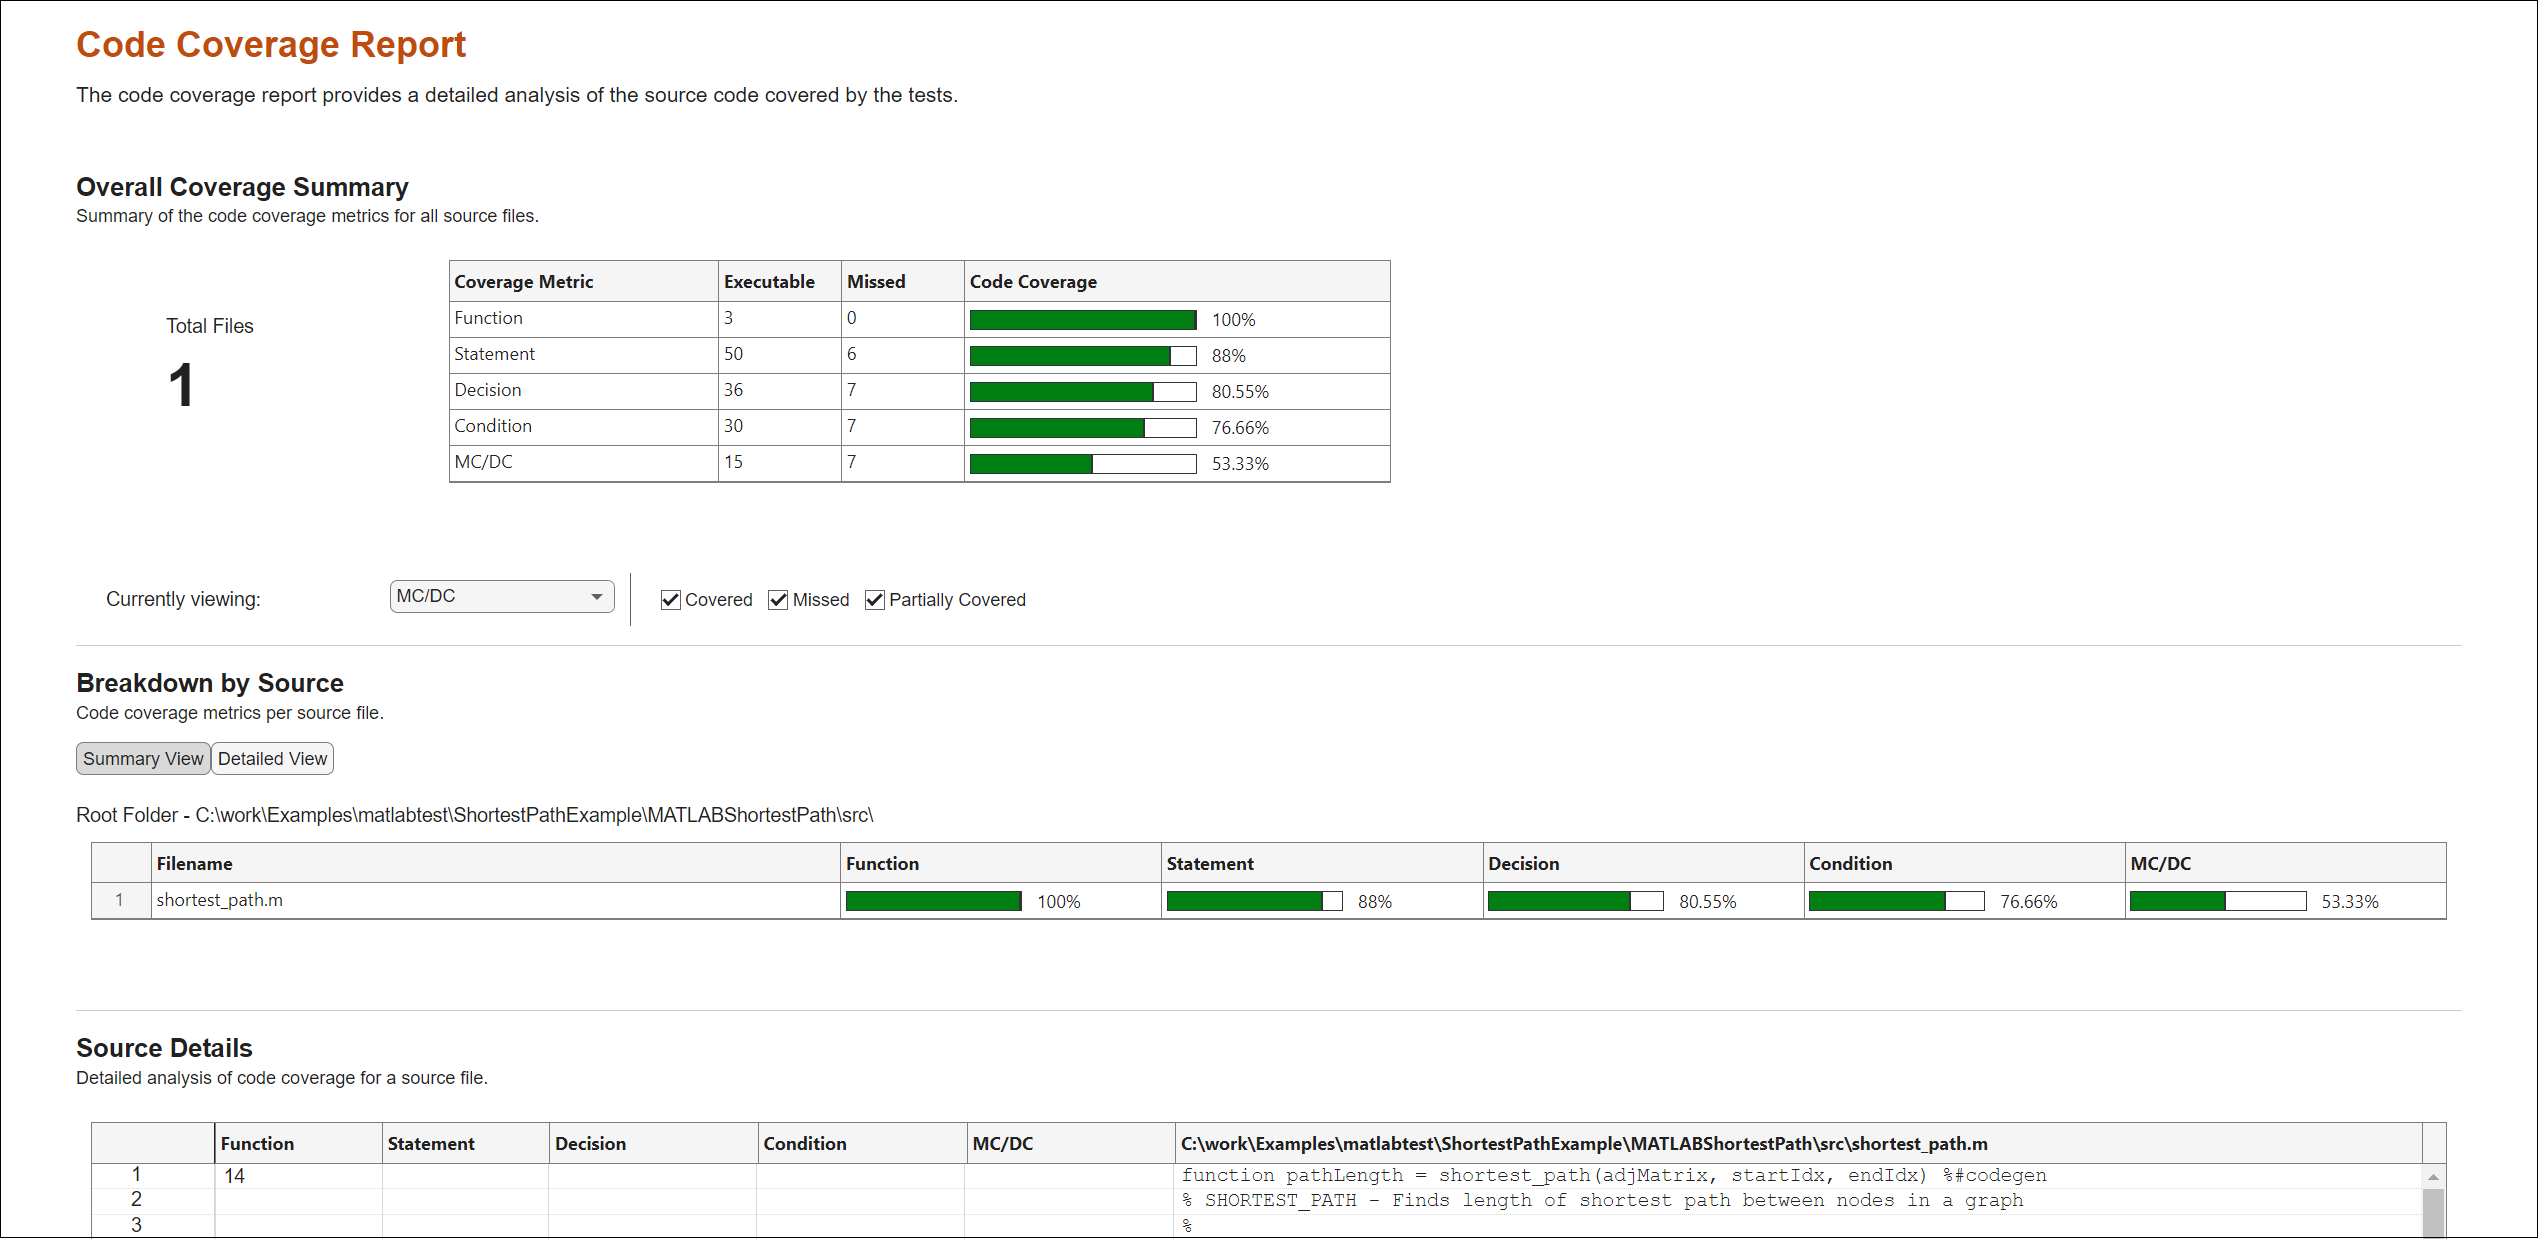Click the Statement header in Source Details

(x=431, y=1143)
